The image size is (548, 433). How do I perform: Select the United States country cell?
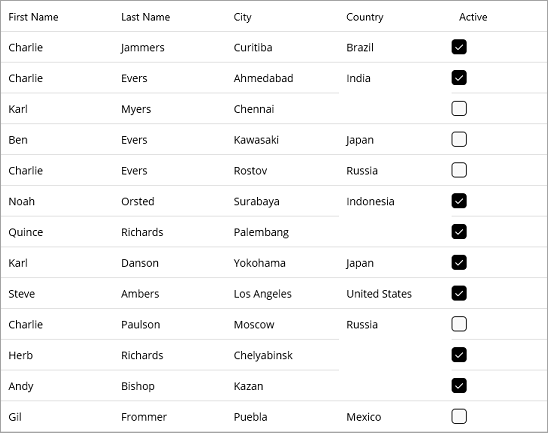[x=379, y=294]
